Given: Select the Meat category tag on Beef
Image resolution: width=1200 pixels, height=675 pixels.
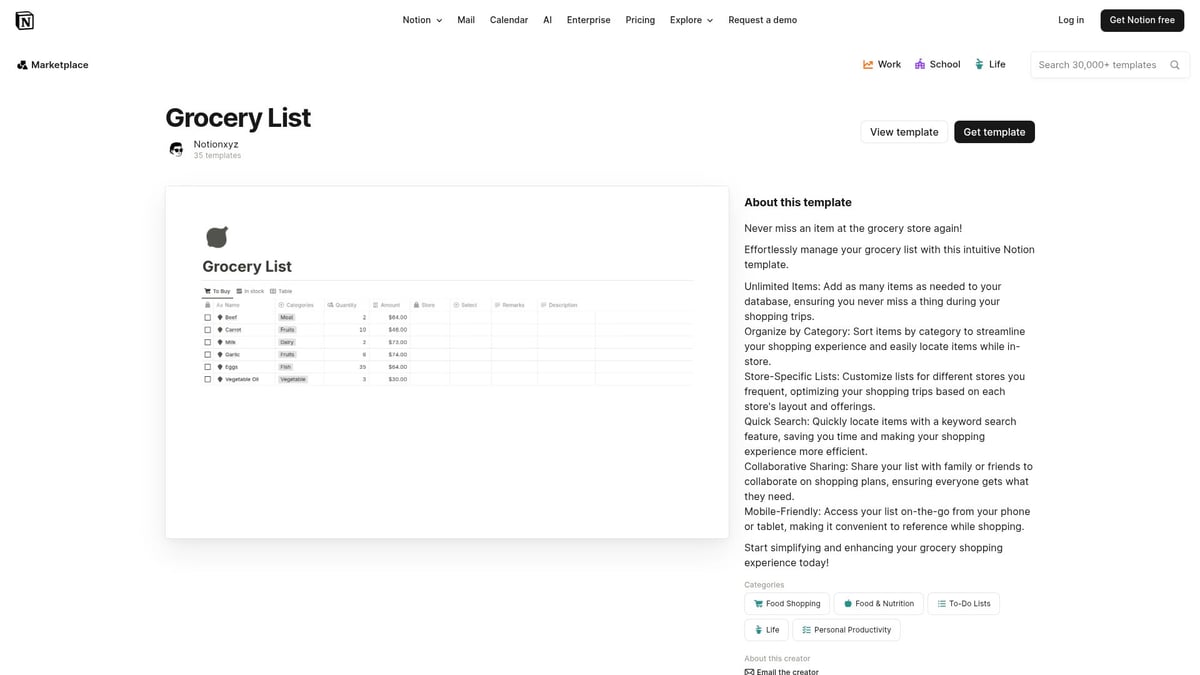Looking at the screenshot, I should [287, 317].
